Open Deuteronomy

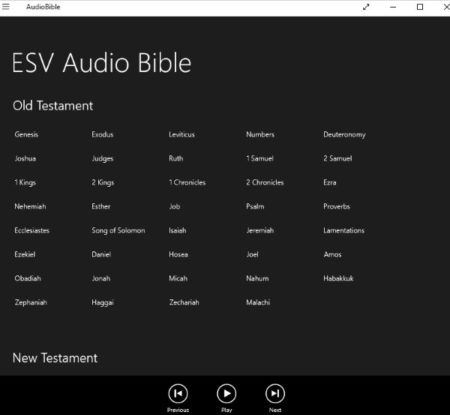pos(344,135)
